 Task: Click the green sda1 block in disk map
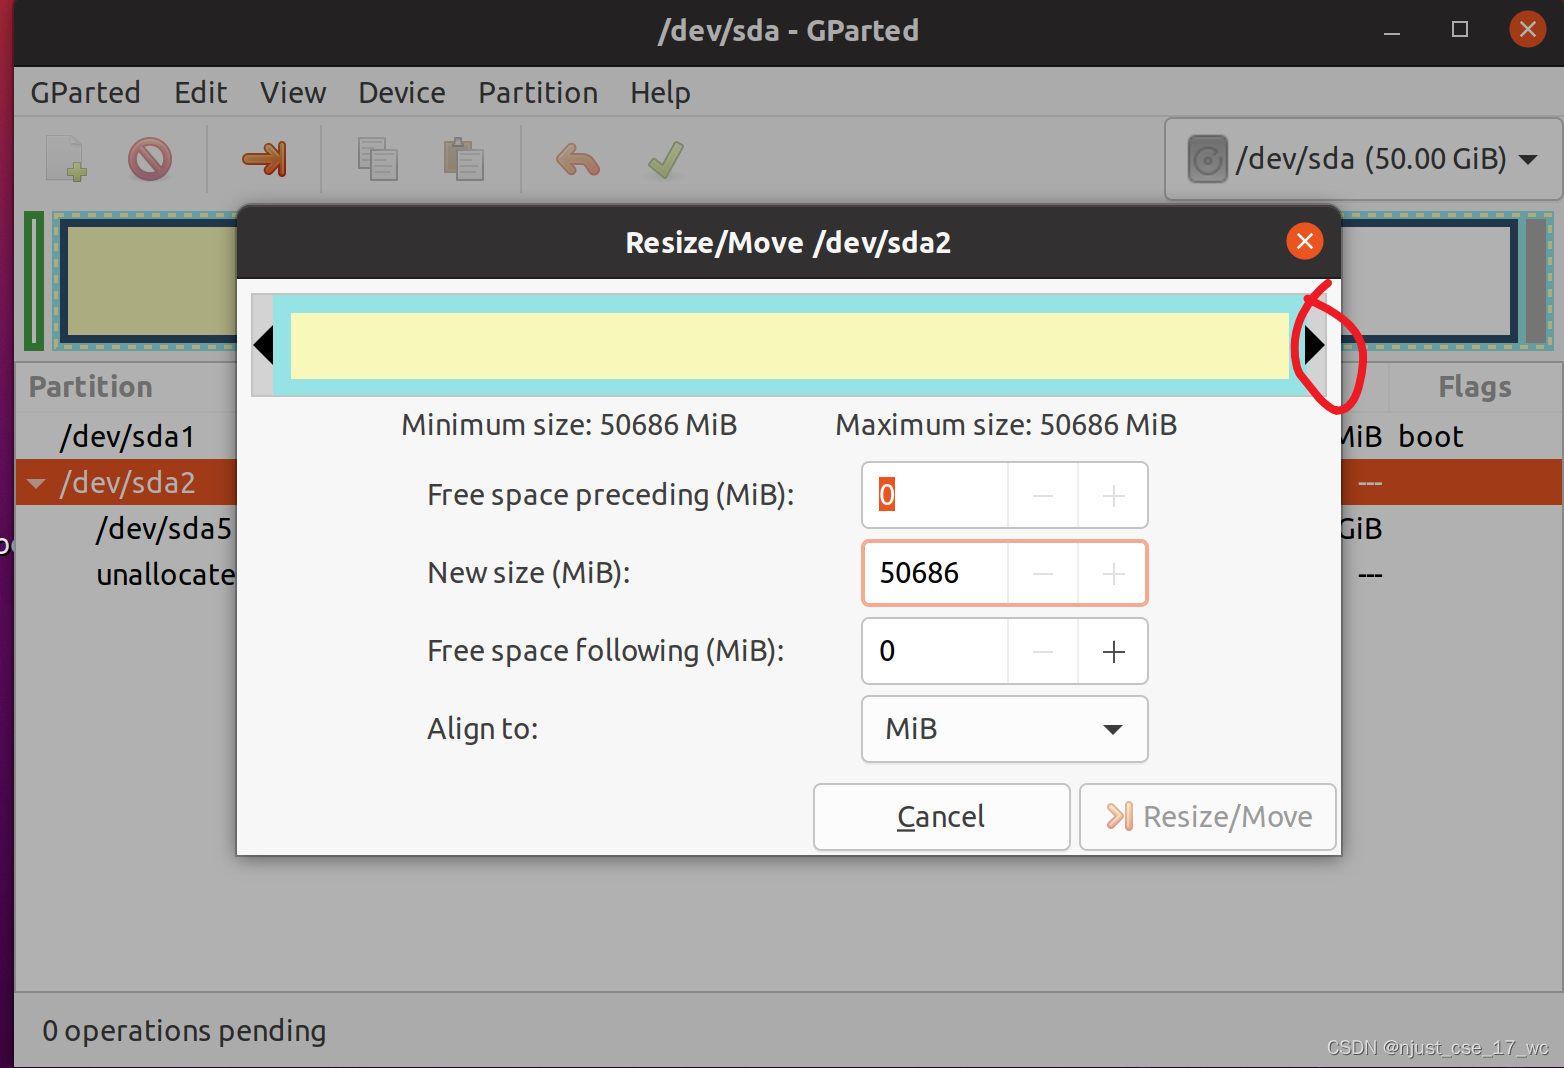pyautogui.click(x=34, y=281)
